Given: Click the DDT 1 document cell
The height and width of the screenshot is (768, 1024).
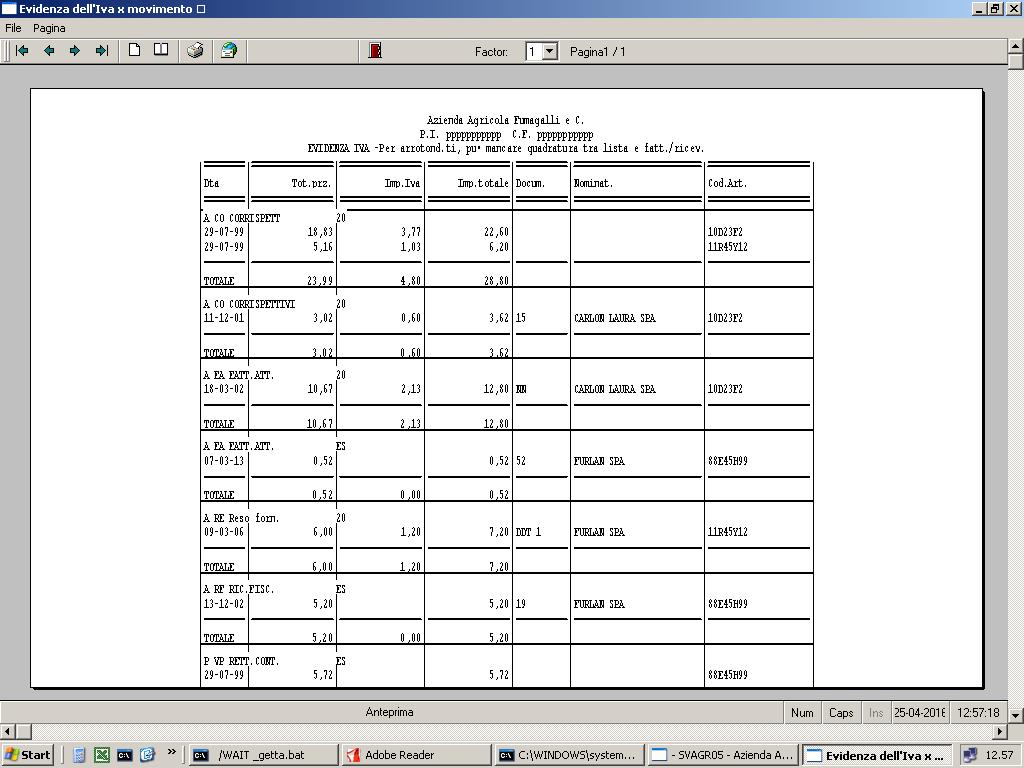Looking at the screenshot, I should [x=528, y=532].
